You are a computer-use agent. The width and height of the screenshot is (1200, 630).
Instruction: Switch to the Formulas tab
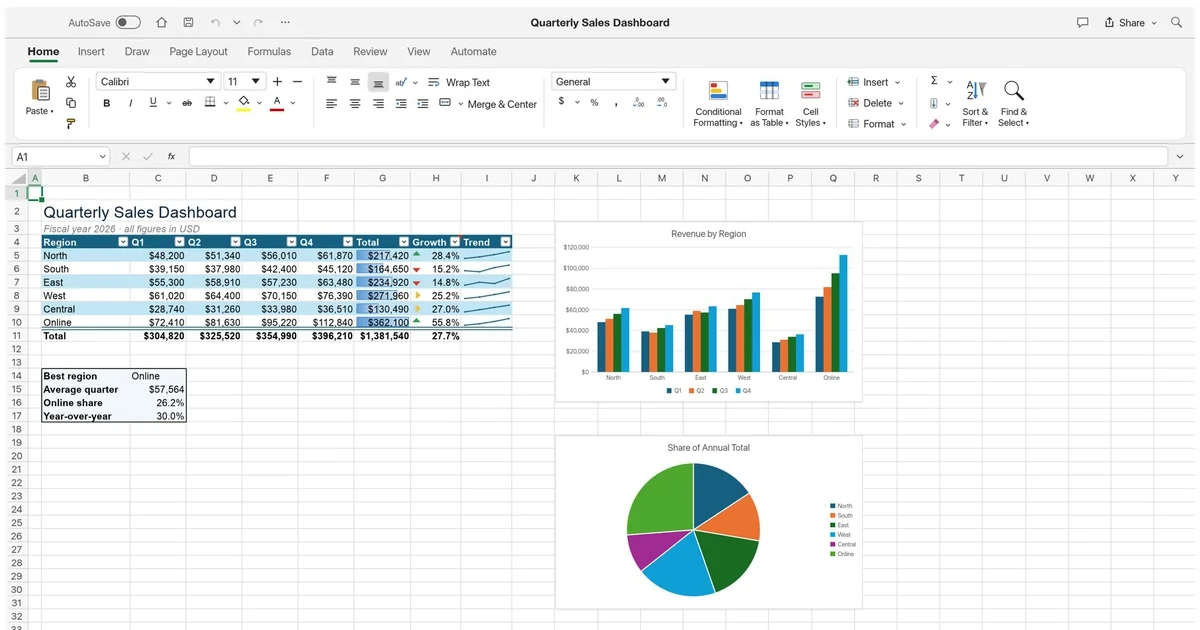[269, 52]
